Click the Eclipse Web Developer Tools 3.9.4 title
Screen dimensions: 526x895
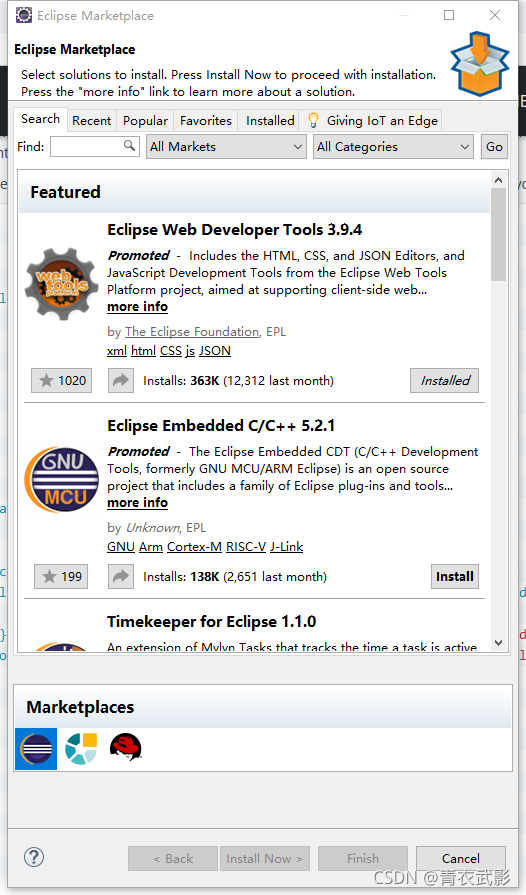point(234,229)
